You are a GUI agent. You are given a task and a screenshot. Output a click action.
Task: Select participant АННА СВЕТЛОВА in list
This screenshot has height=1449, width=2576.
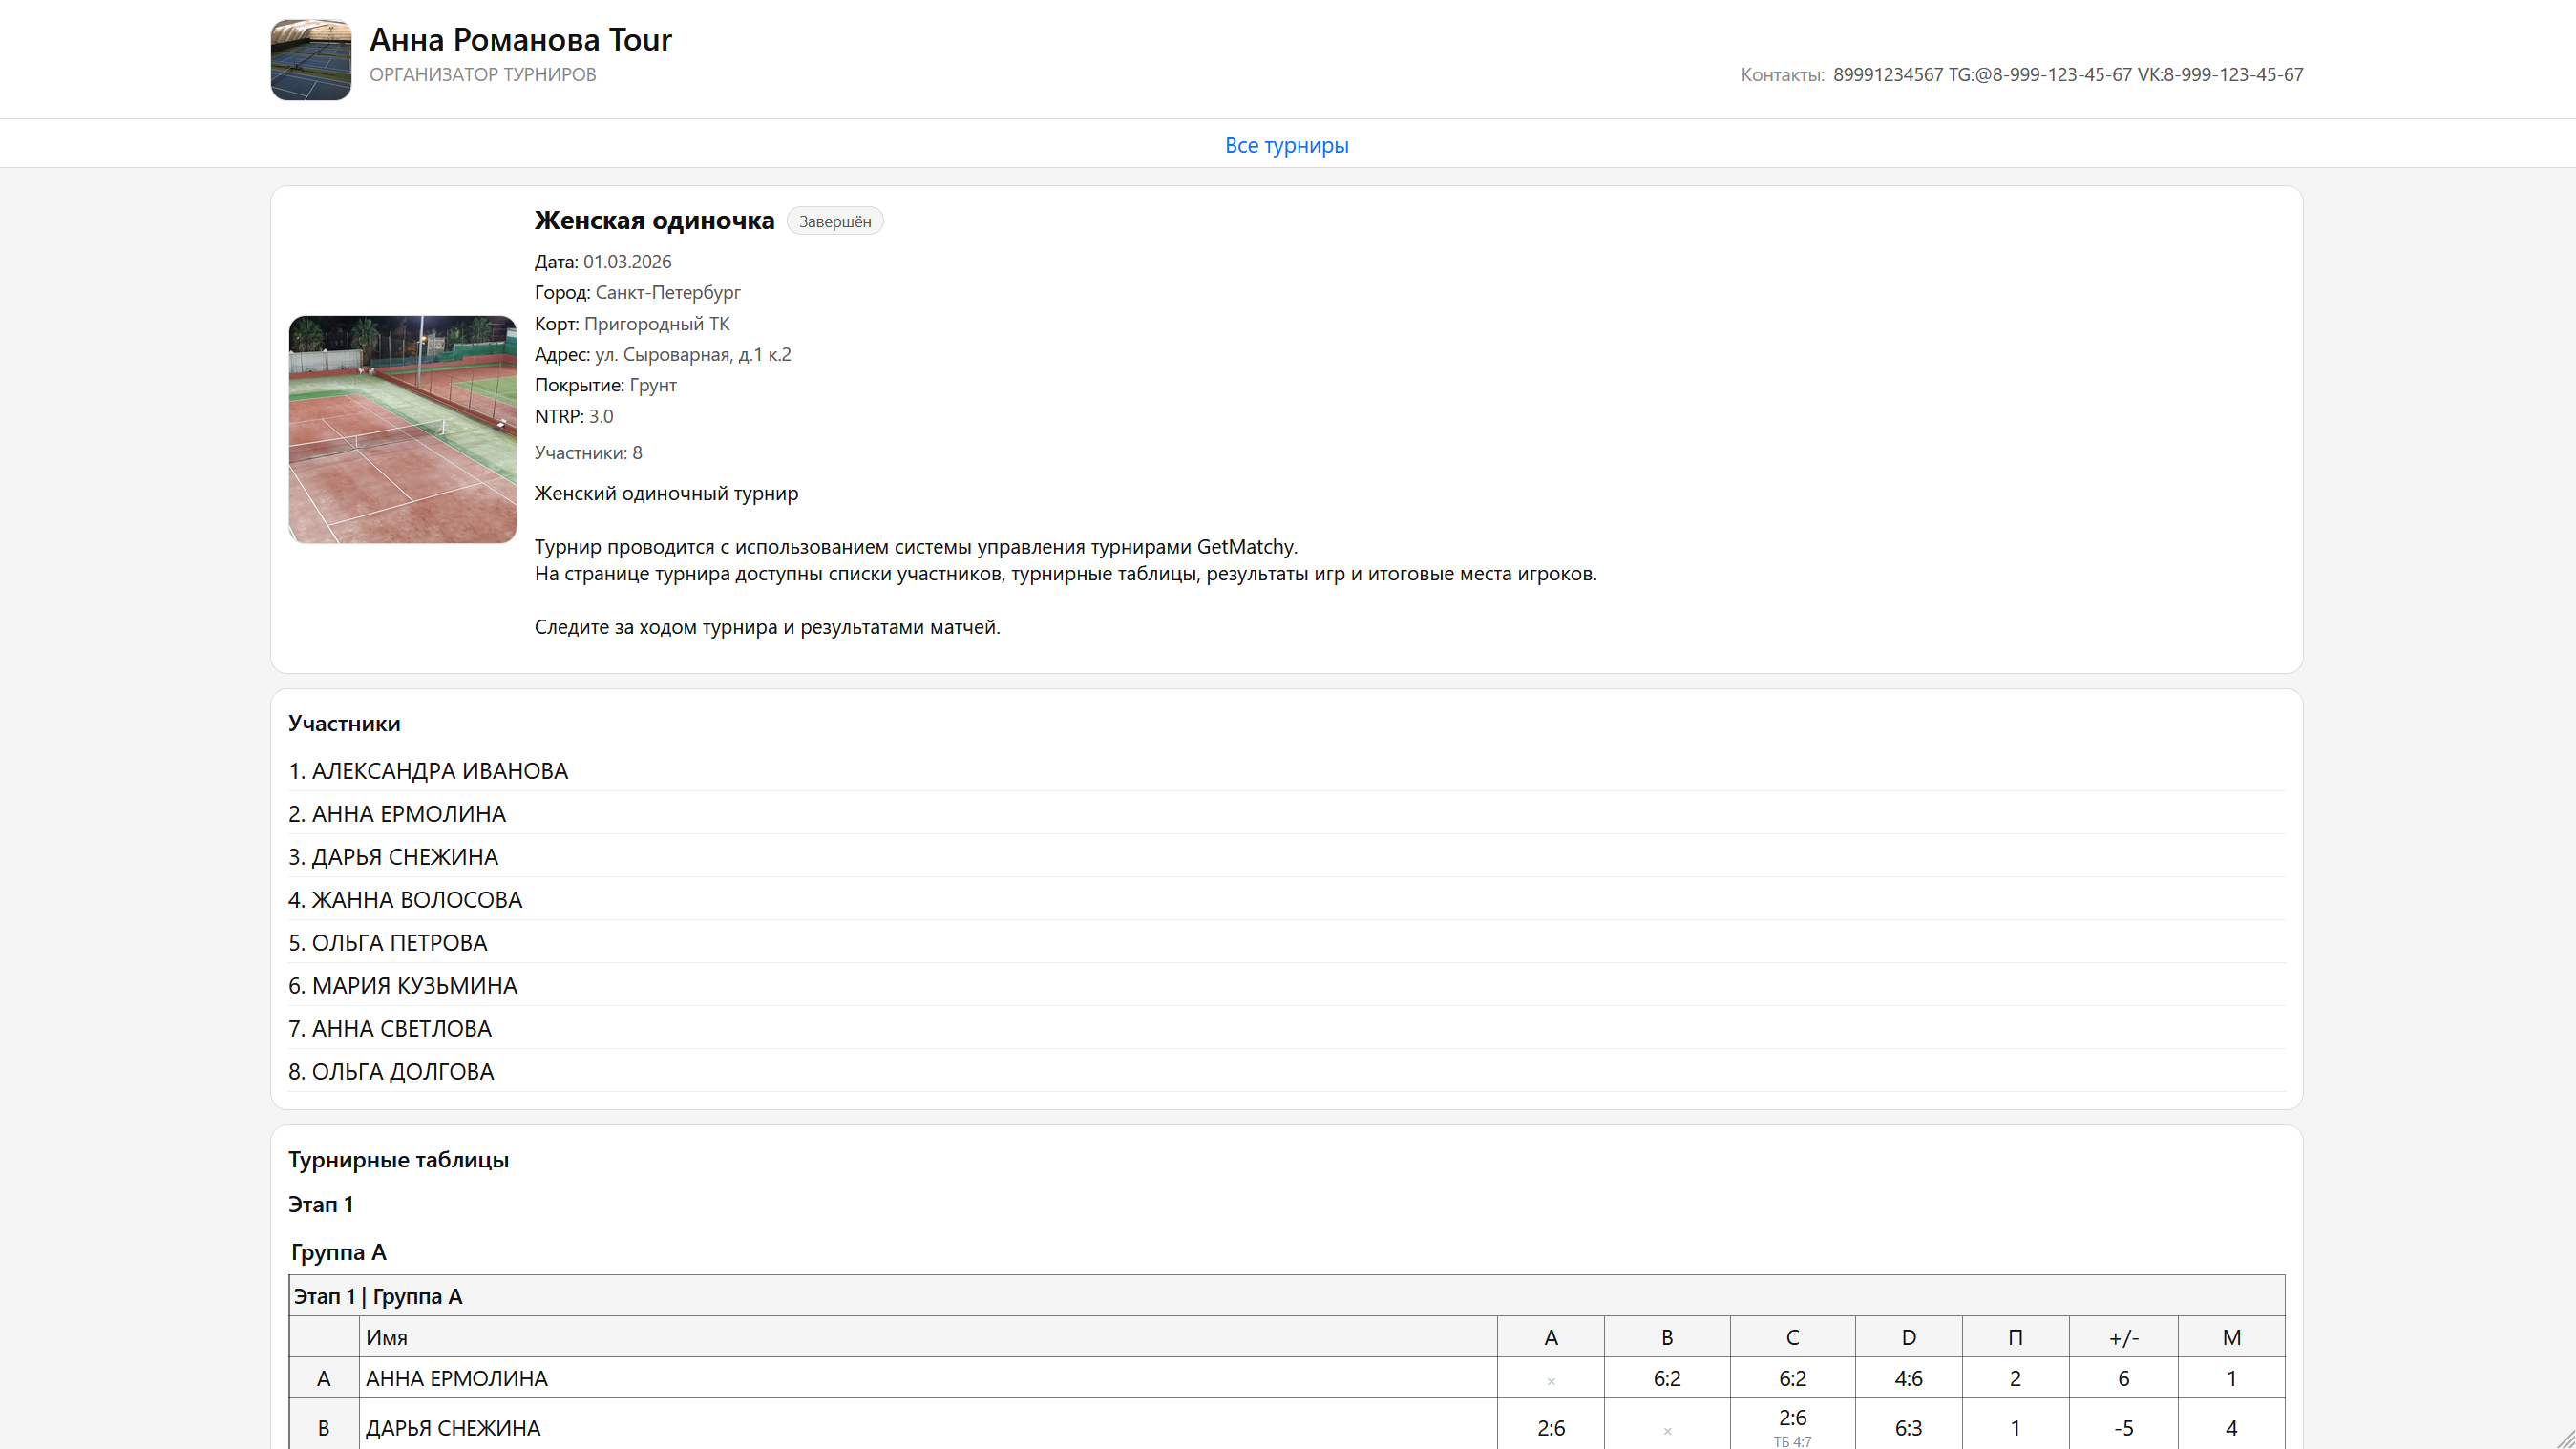390,1029
